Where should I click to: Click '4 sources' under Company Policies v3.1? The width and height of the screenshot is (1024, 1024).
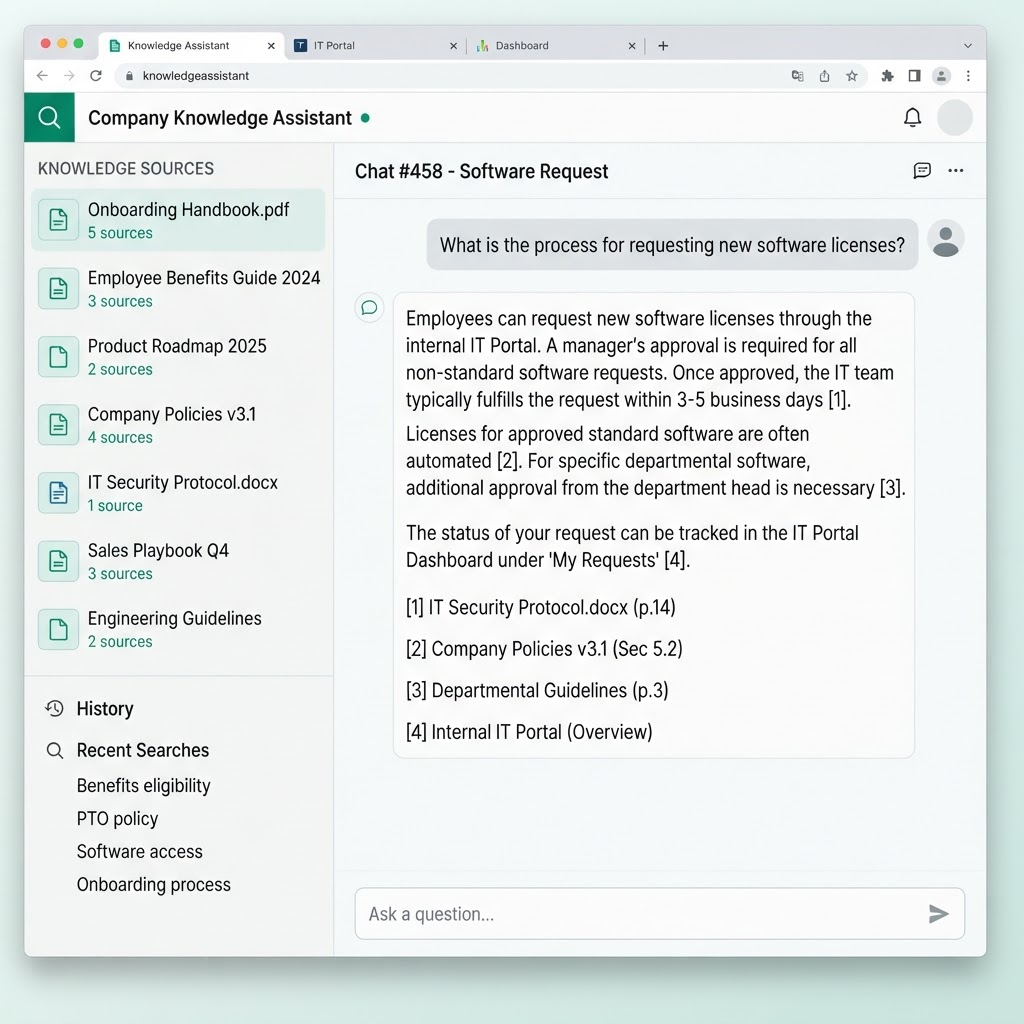pos(120,438)
